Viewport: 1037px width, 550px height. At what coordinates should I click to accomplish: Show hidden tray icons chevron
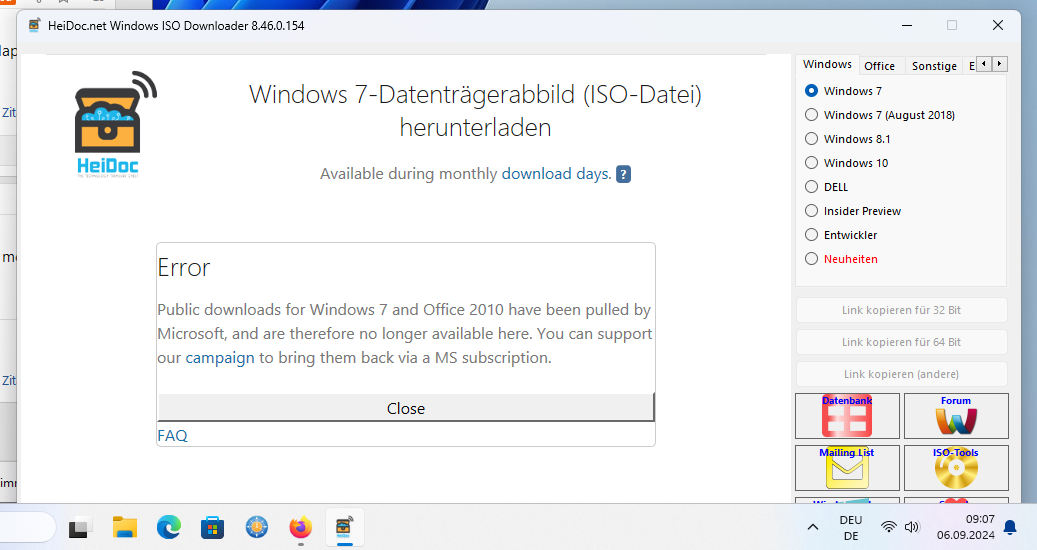click(x=813, y=527)
